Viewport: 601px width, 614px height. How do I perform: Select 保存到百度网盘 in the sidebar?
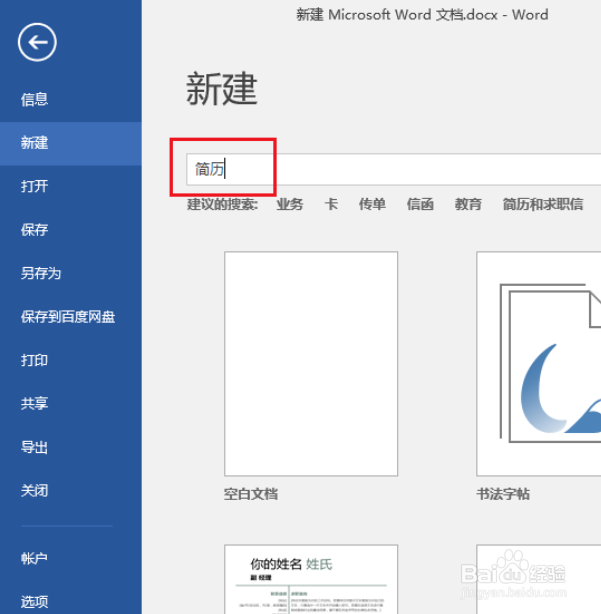68,317
